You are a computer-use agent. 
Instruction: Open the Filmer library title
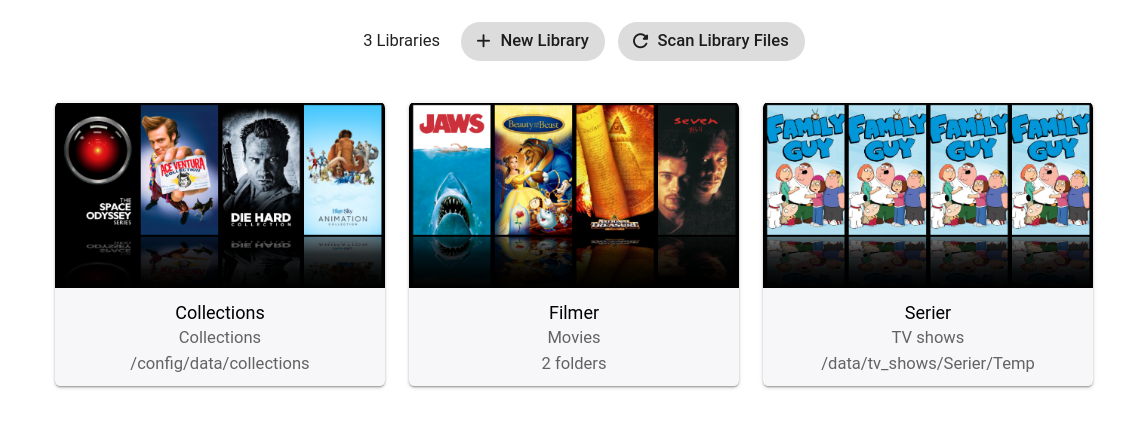[x=574, y=313]
